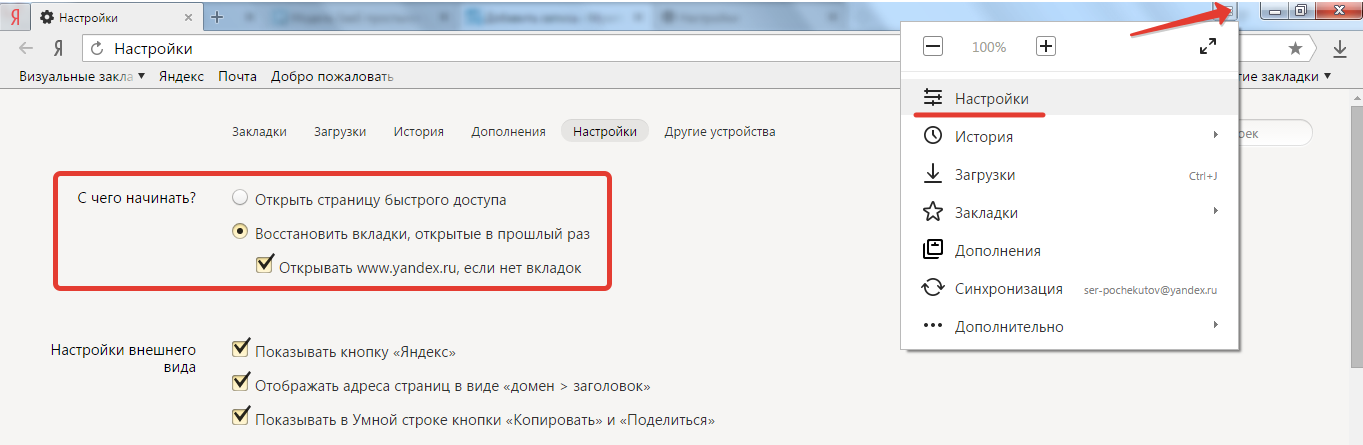
Task: Open Визуальные закладки bookmarks dropdown
Action: pyautogui.click(x=82, y=76)
